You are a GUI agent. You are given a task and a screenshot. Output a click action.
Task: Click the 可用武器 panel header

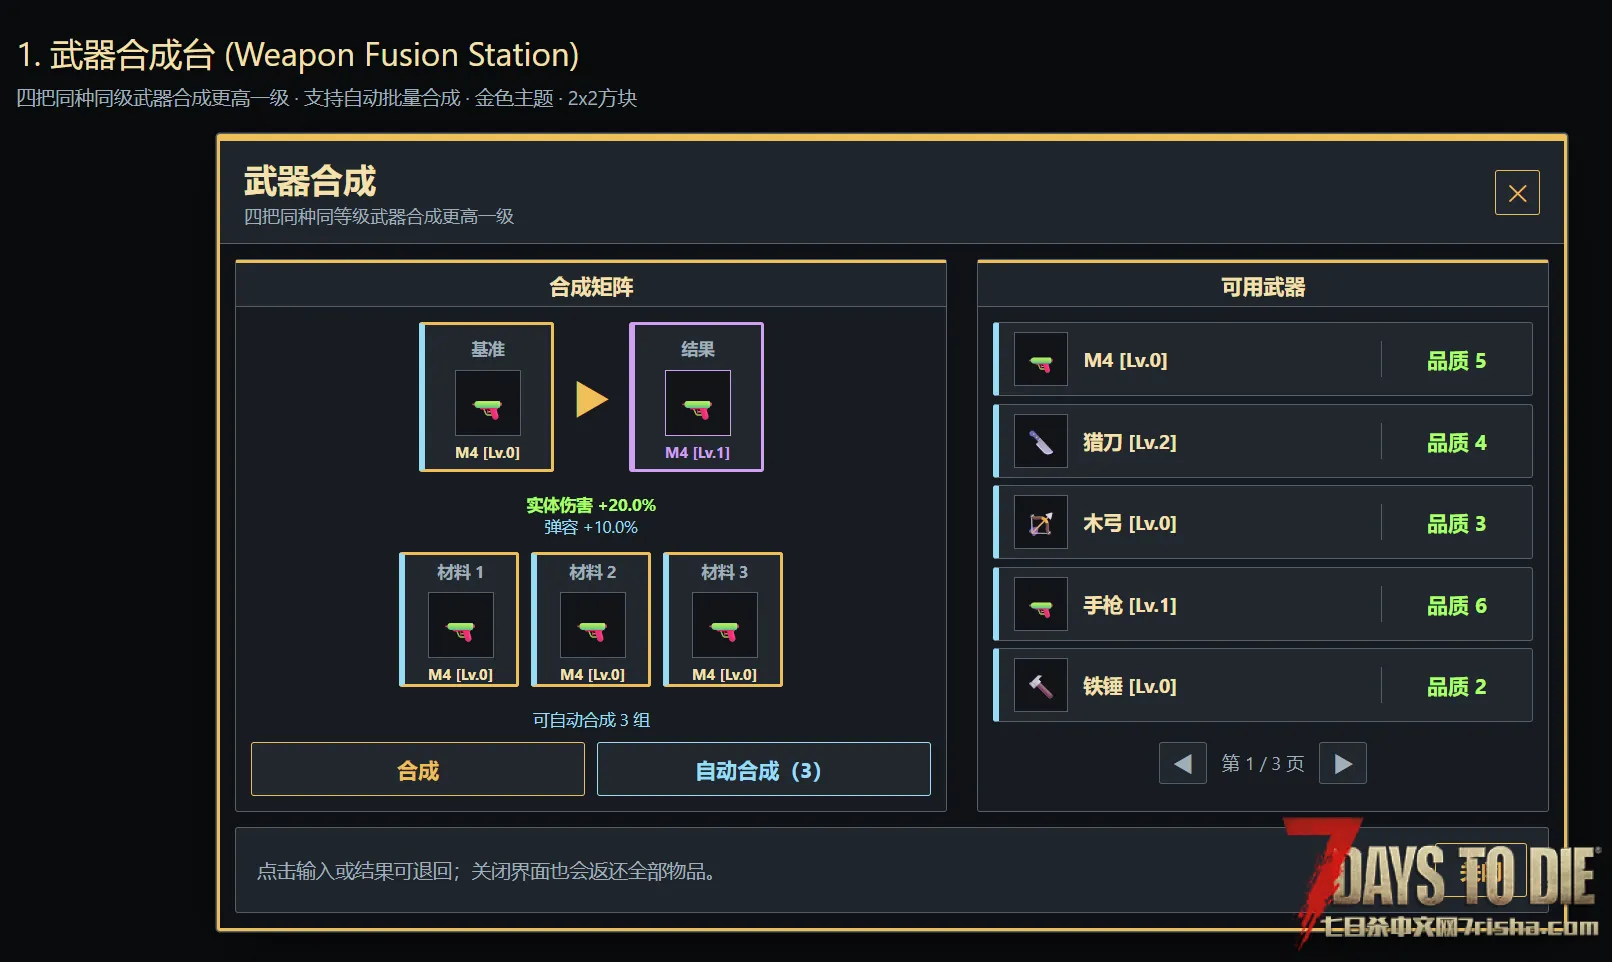click(1263, 286)
